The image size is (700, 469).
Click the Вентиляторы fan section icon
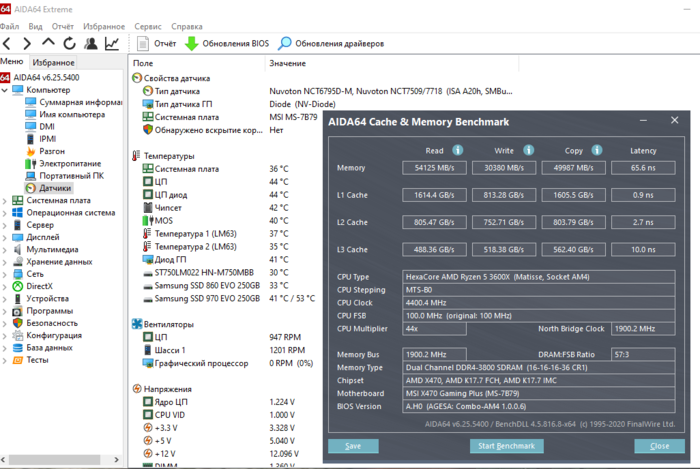pyautogui.click(x=137, y=324)
